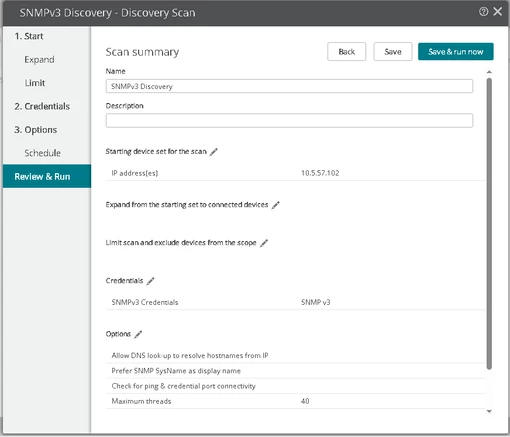Go to step 1. Start
This screenshot has height=437, width=510.
(x=29, y=36)
